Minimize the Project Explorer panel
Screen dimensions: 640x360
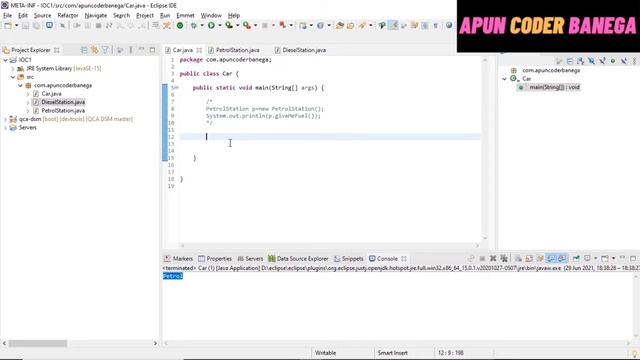[141, 50]
